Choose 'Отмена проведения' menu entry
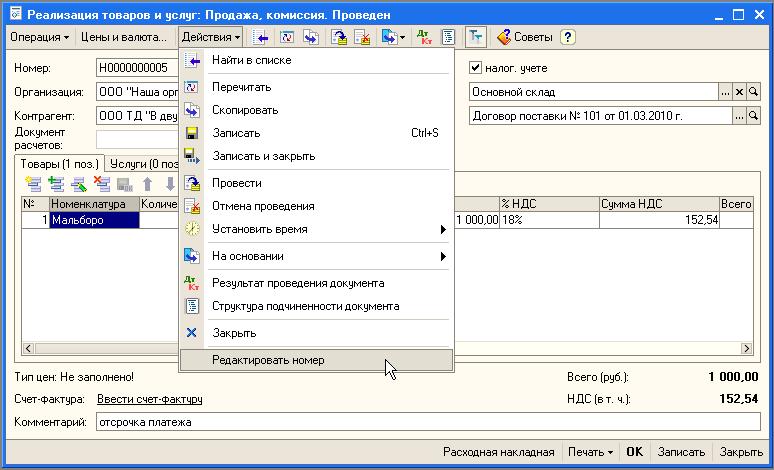This screenshot has height=470, width=774. point(316,206)
